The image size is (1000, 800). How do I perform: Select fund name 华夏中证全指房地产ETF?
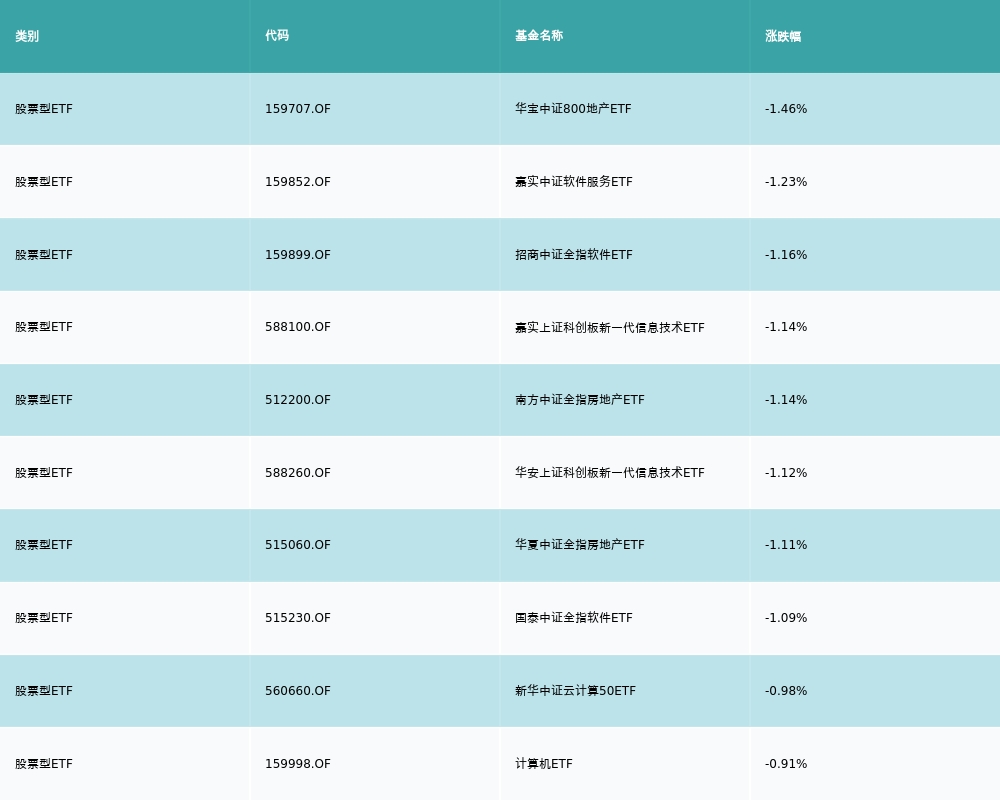580,545
